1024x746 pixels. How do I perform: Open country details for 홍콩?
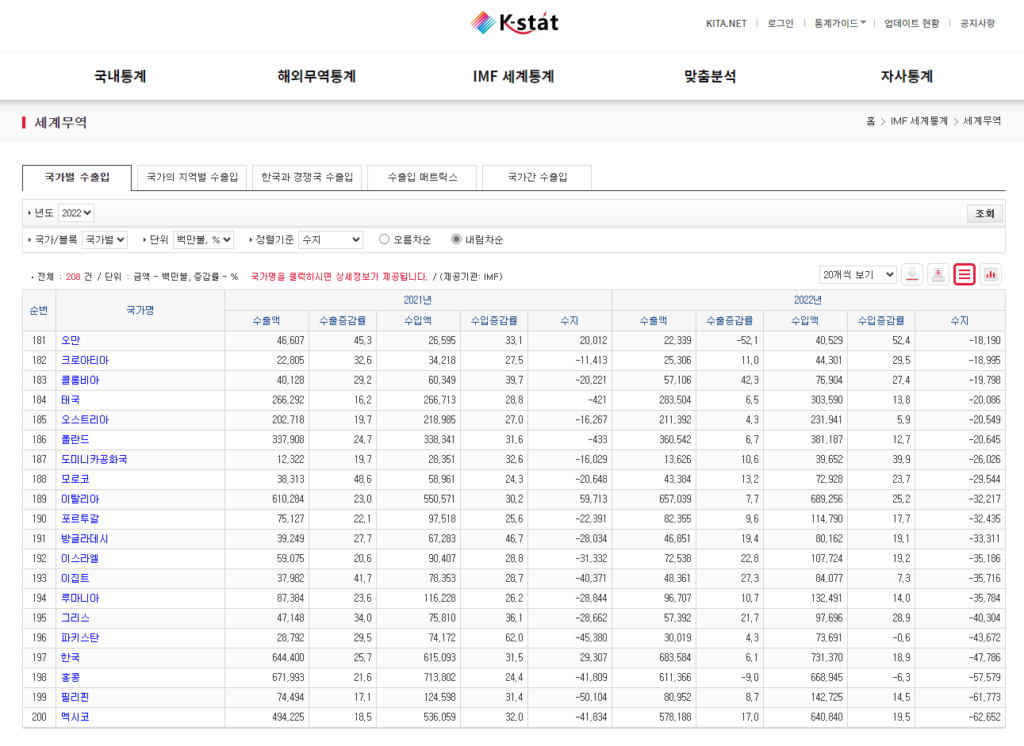[x=71, y=677]
